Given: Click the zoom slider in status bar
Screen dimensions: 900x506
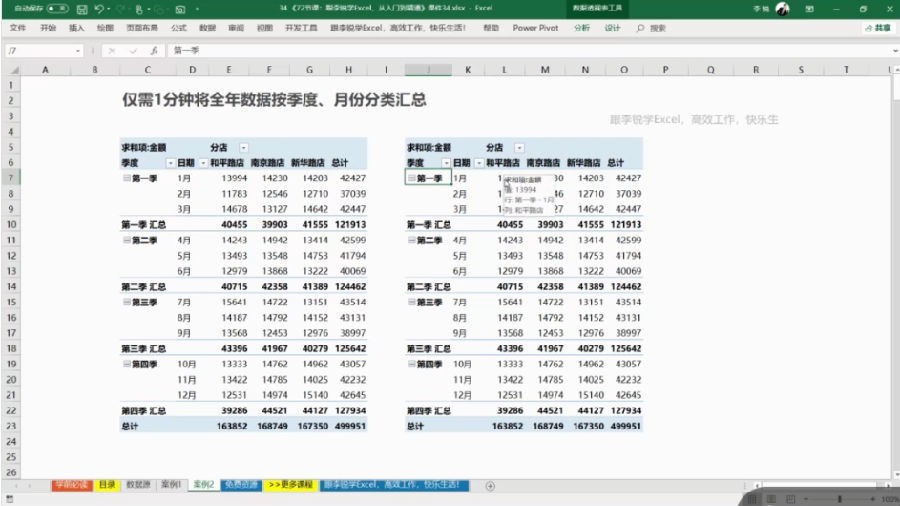Looking at the screenshot, I should click(839, 499).
